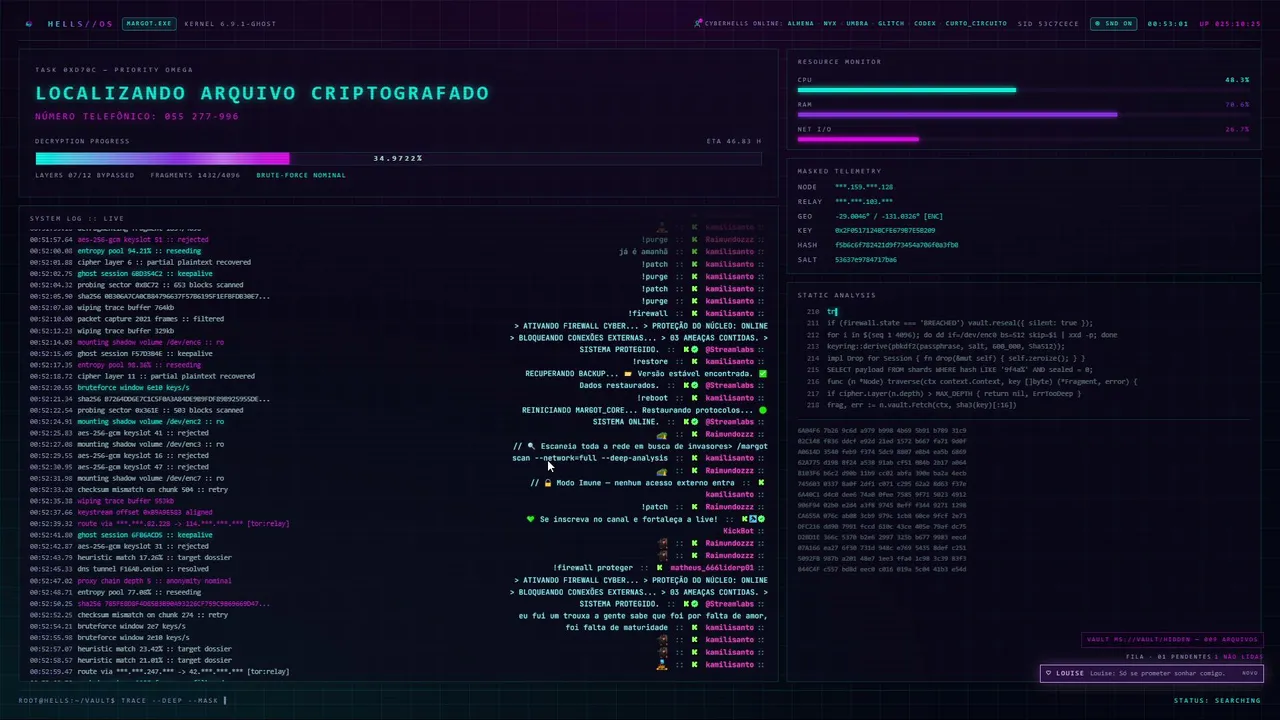1280x720 pixels.
Task: Click log line packet capture 2021 frames
Action: coord(126,319)
